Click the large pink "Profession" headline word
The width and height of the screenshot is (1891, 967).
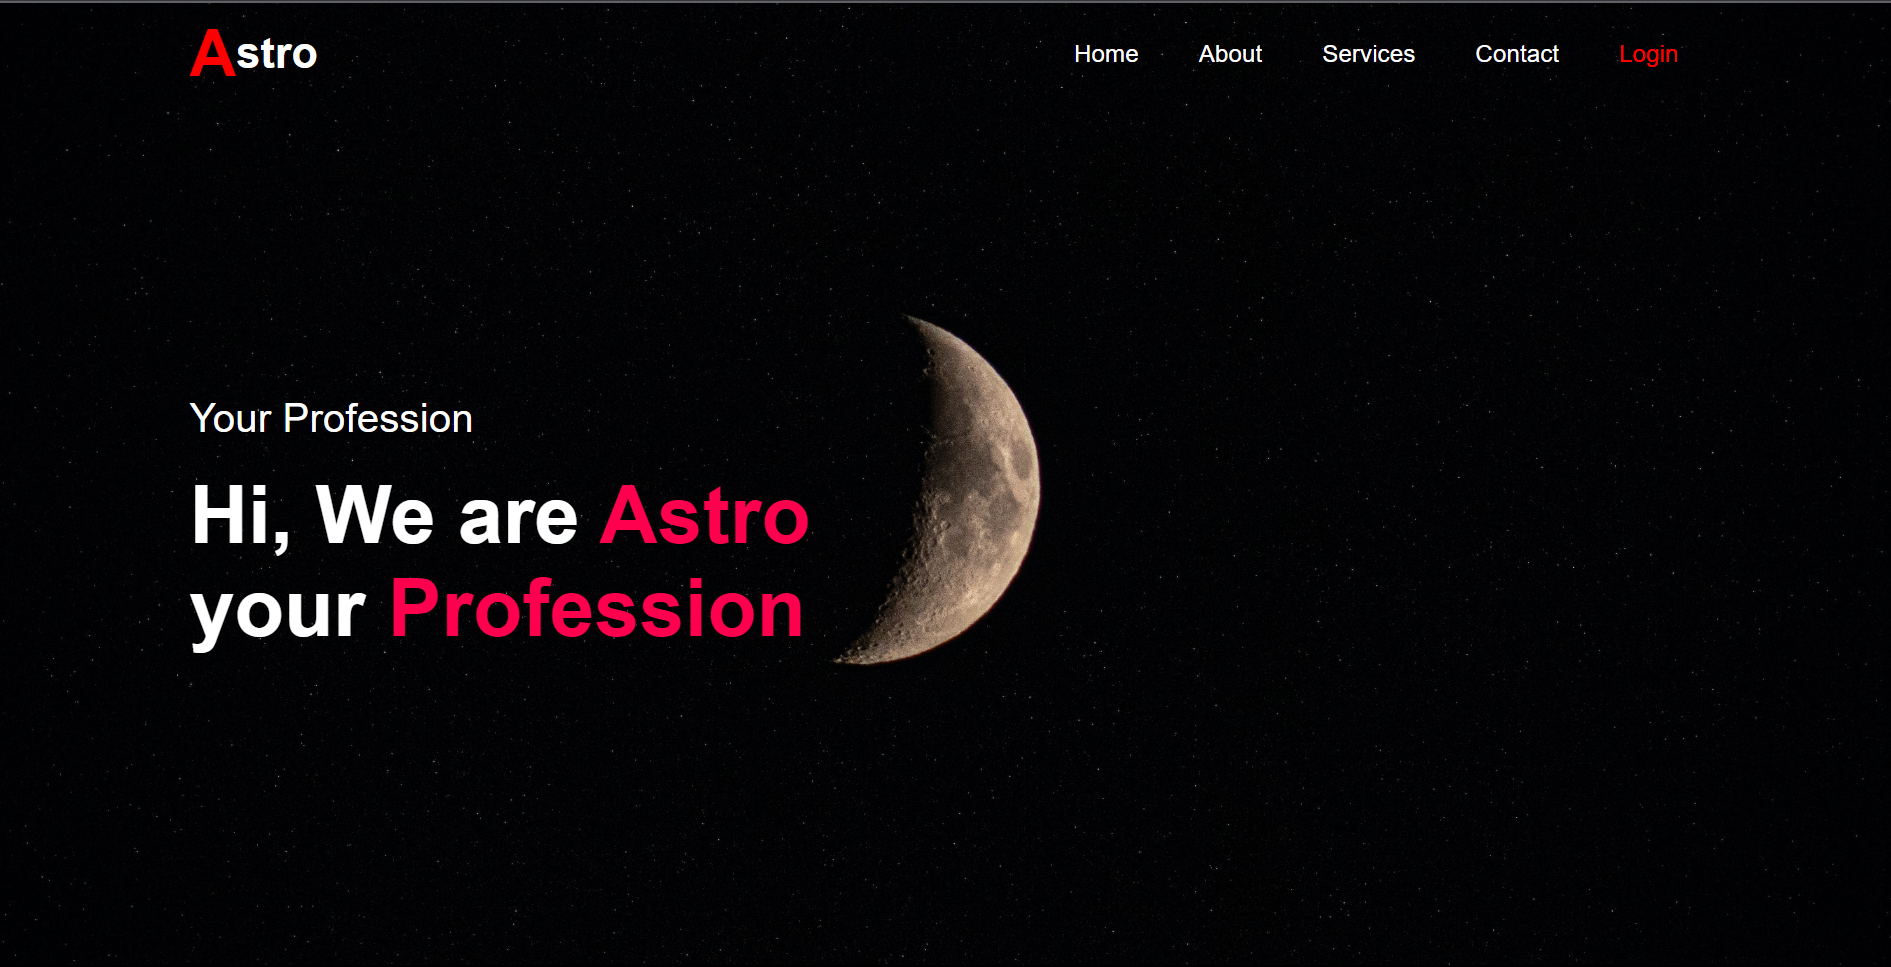(596, 609)
